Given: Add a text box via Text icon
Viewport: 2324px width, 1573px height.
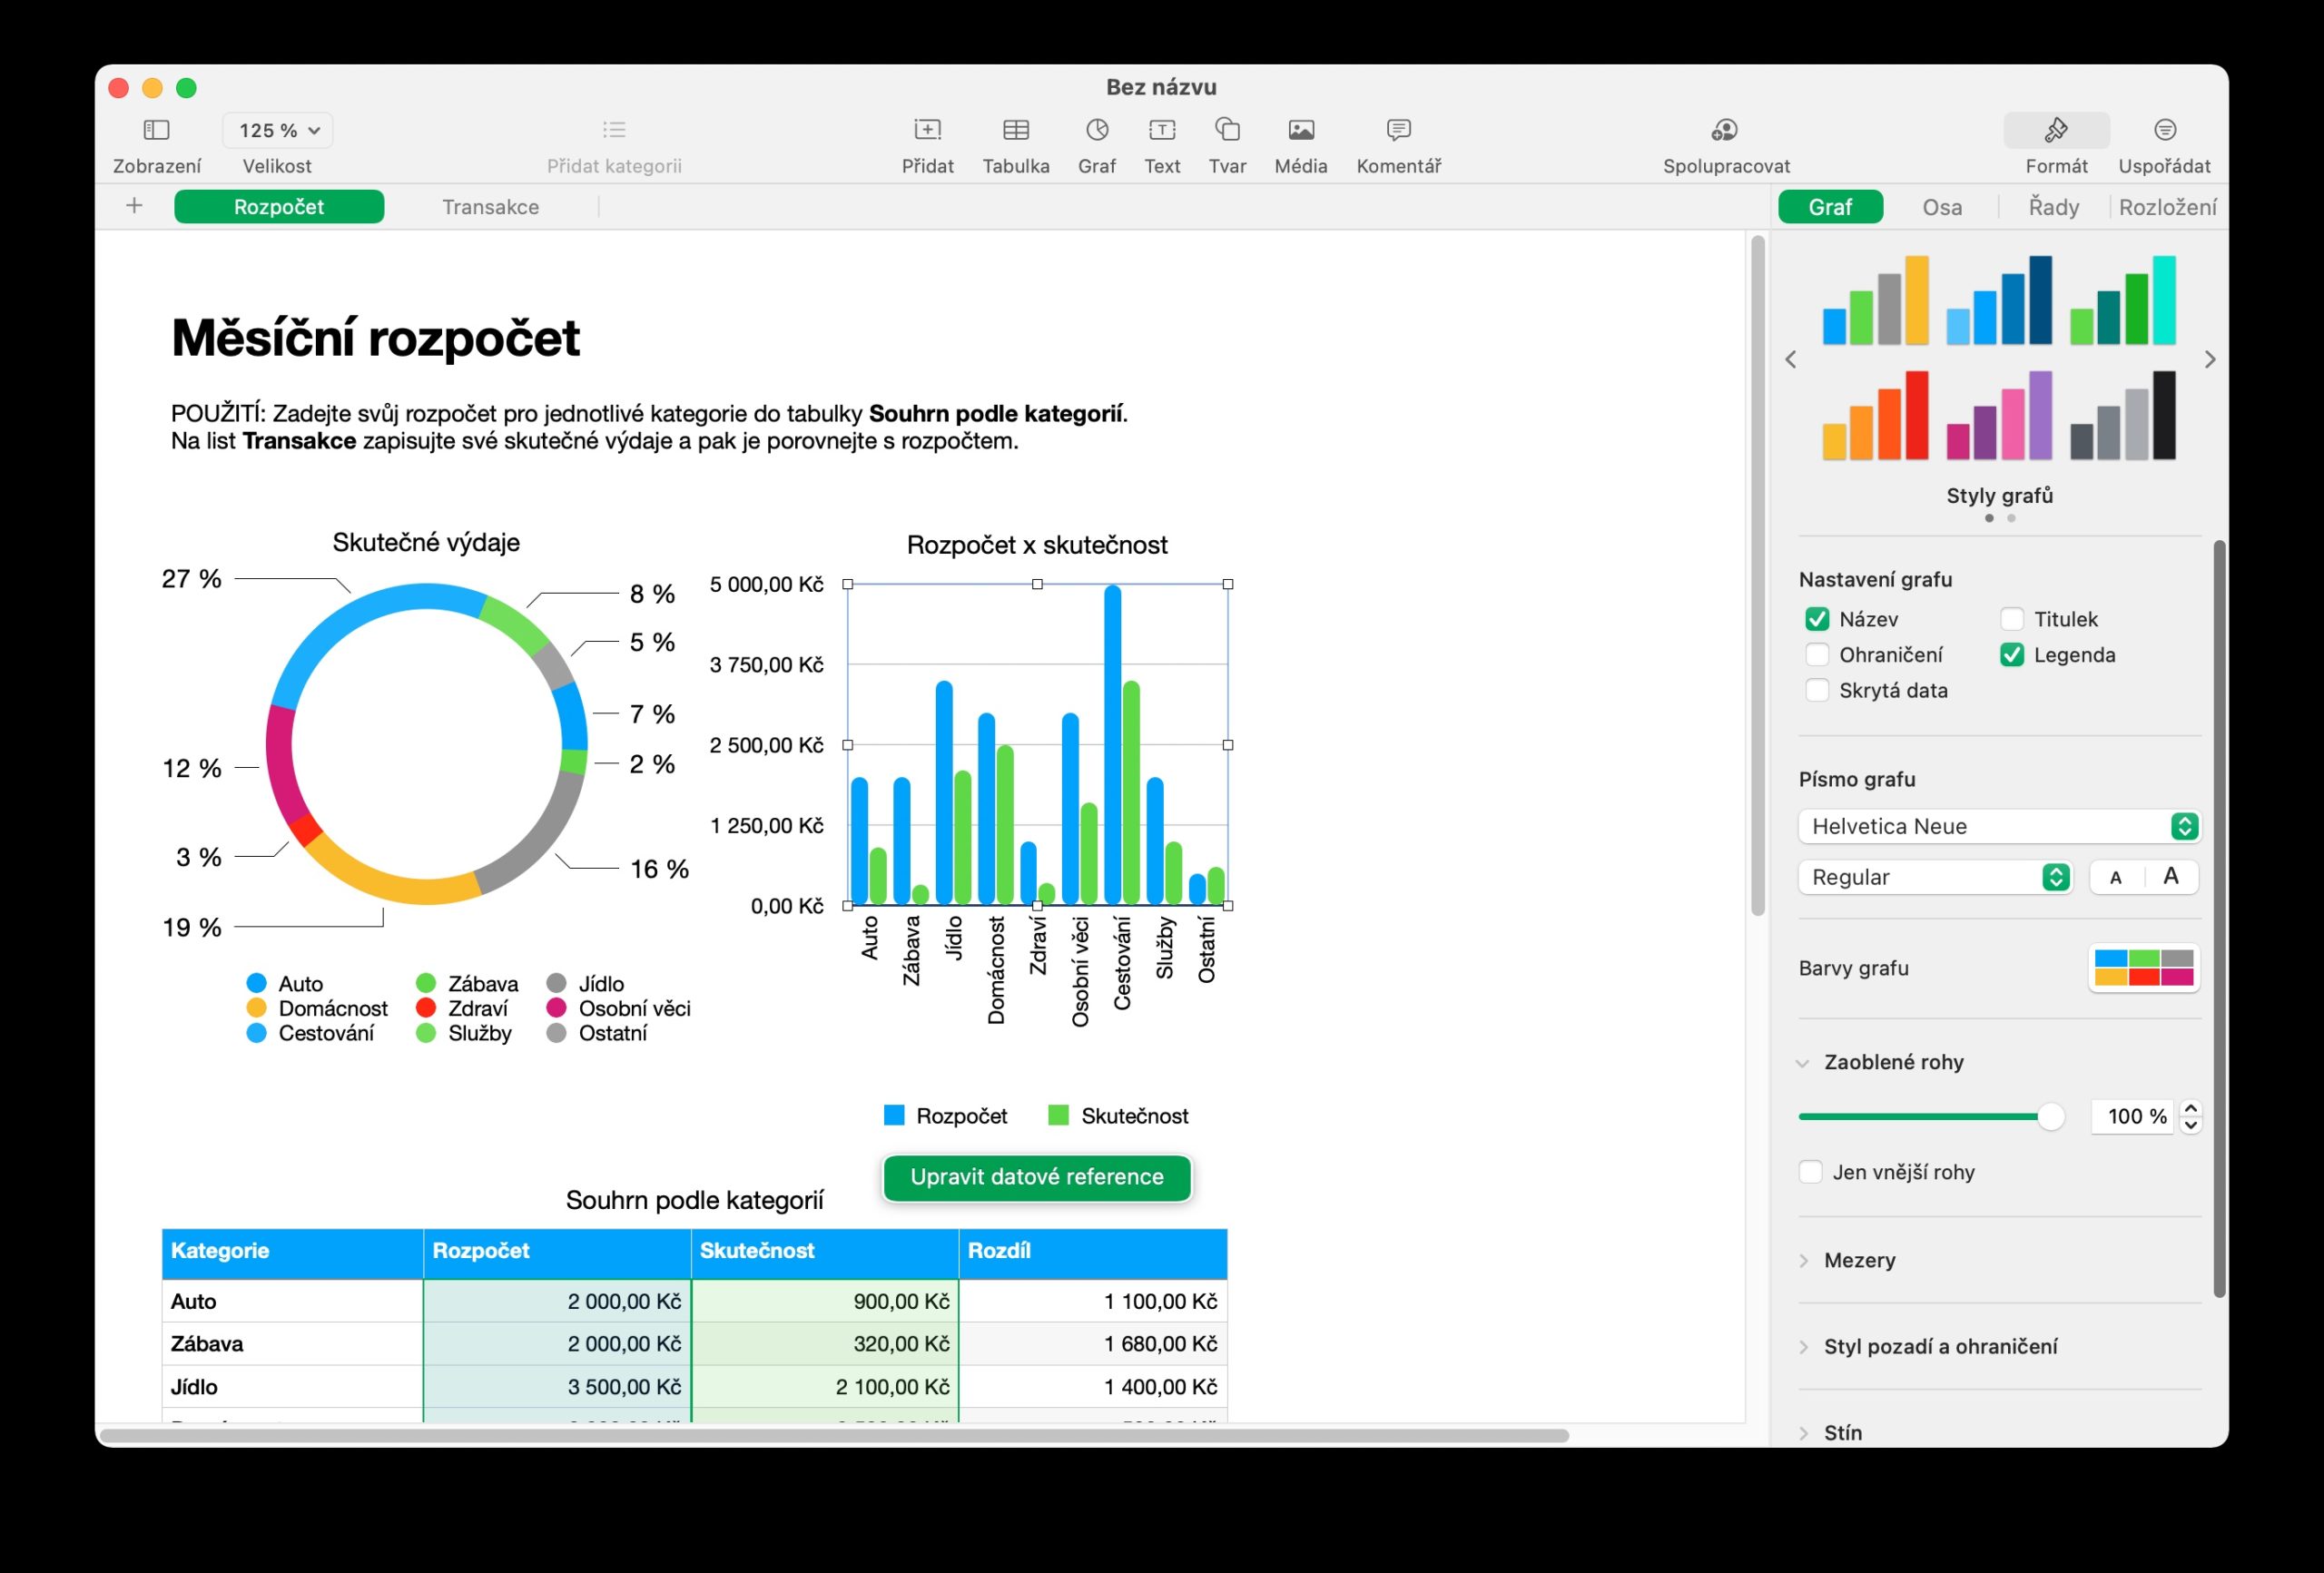Looking at the screenshot, I should point(1162,130).
